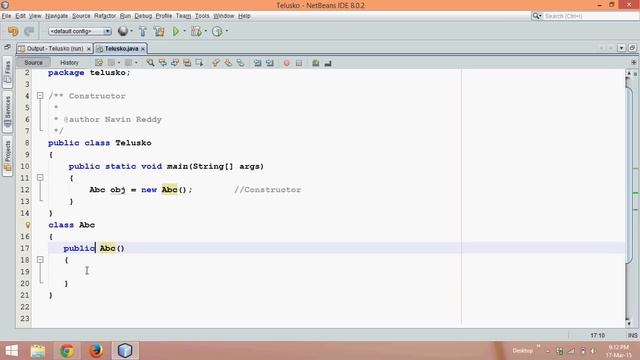The height and width of the screenshot is (360, 640).
Task: Open the Refactor menu
Action: [x=105, y=16]
